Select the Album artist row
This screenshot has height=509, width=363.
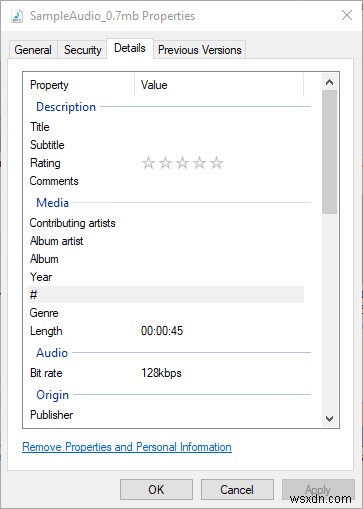pos(166,241)
